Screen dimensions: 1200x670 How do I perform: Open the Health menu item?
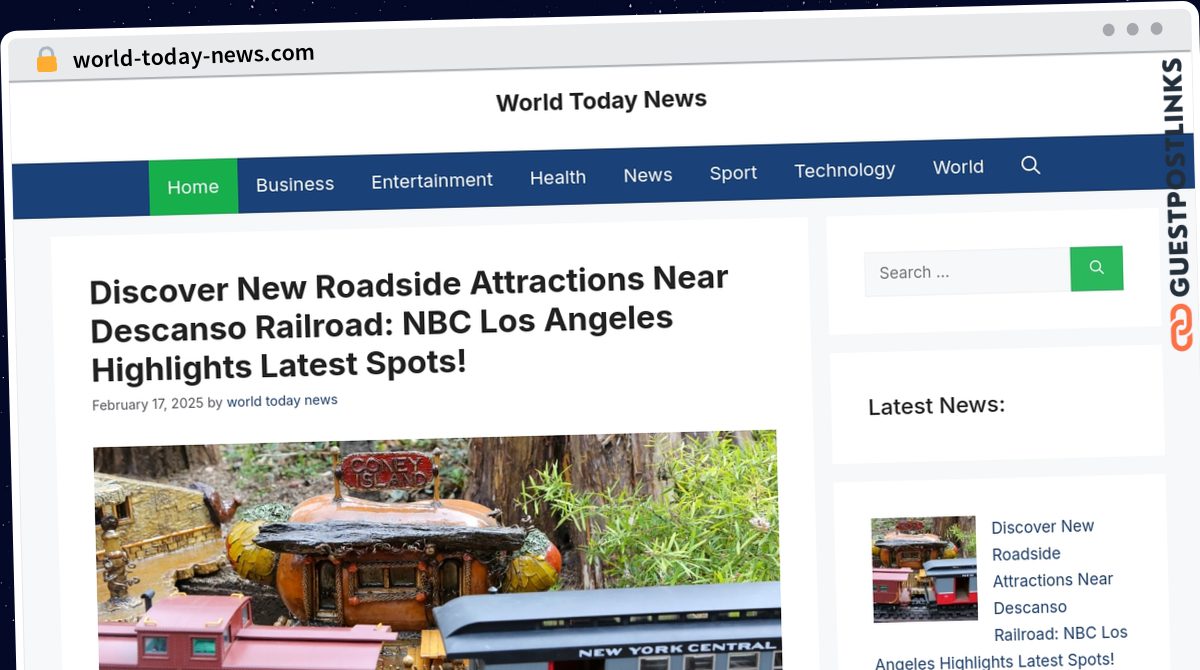tap(558, 178)
